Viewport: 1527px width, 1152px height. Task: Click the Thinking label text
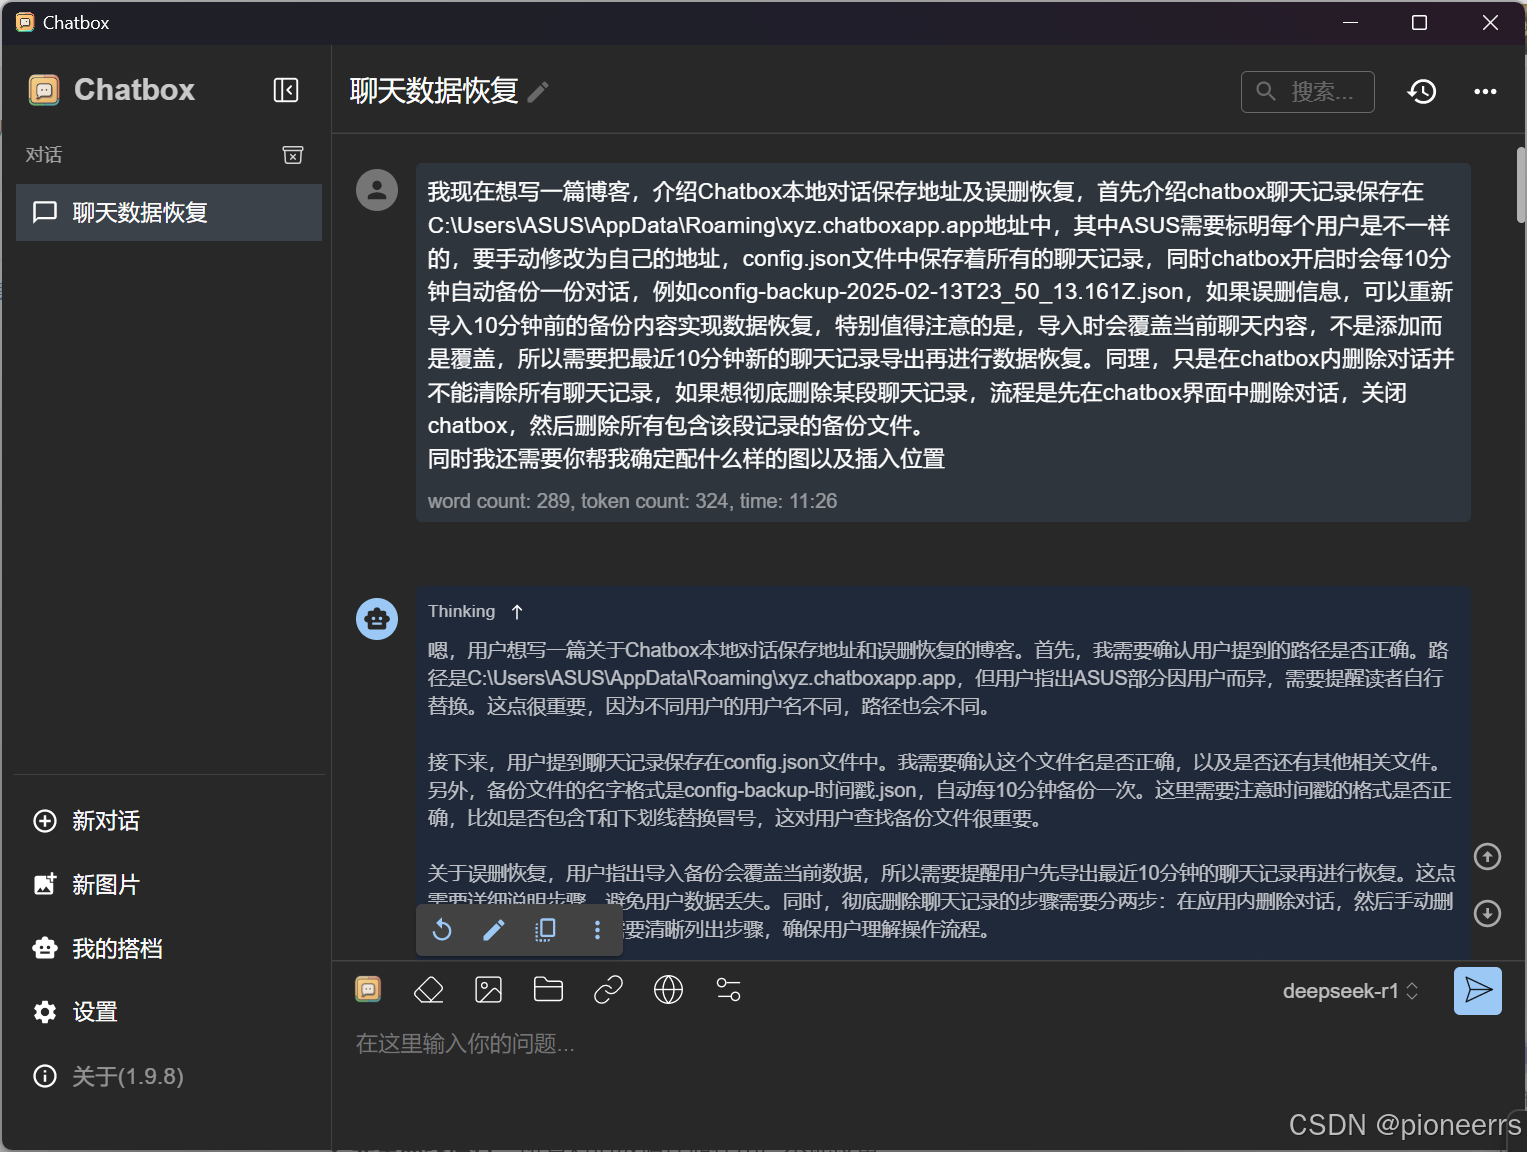tap(461, 611)
